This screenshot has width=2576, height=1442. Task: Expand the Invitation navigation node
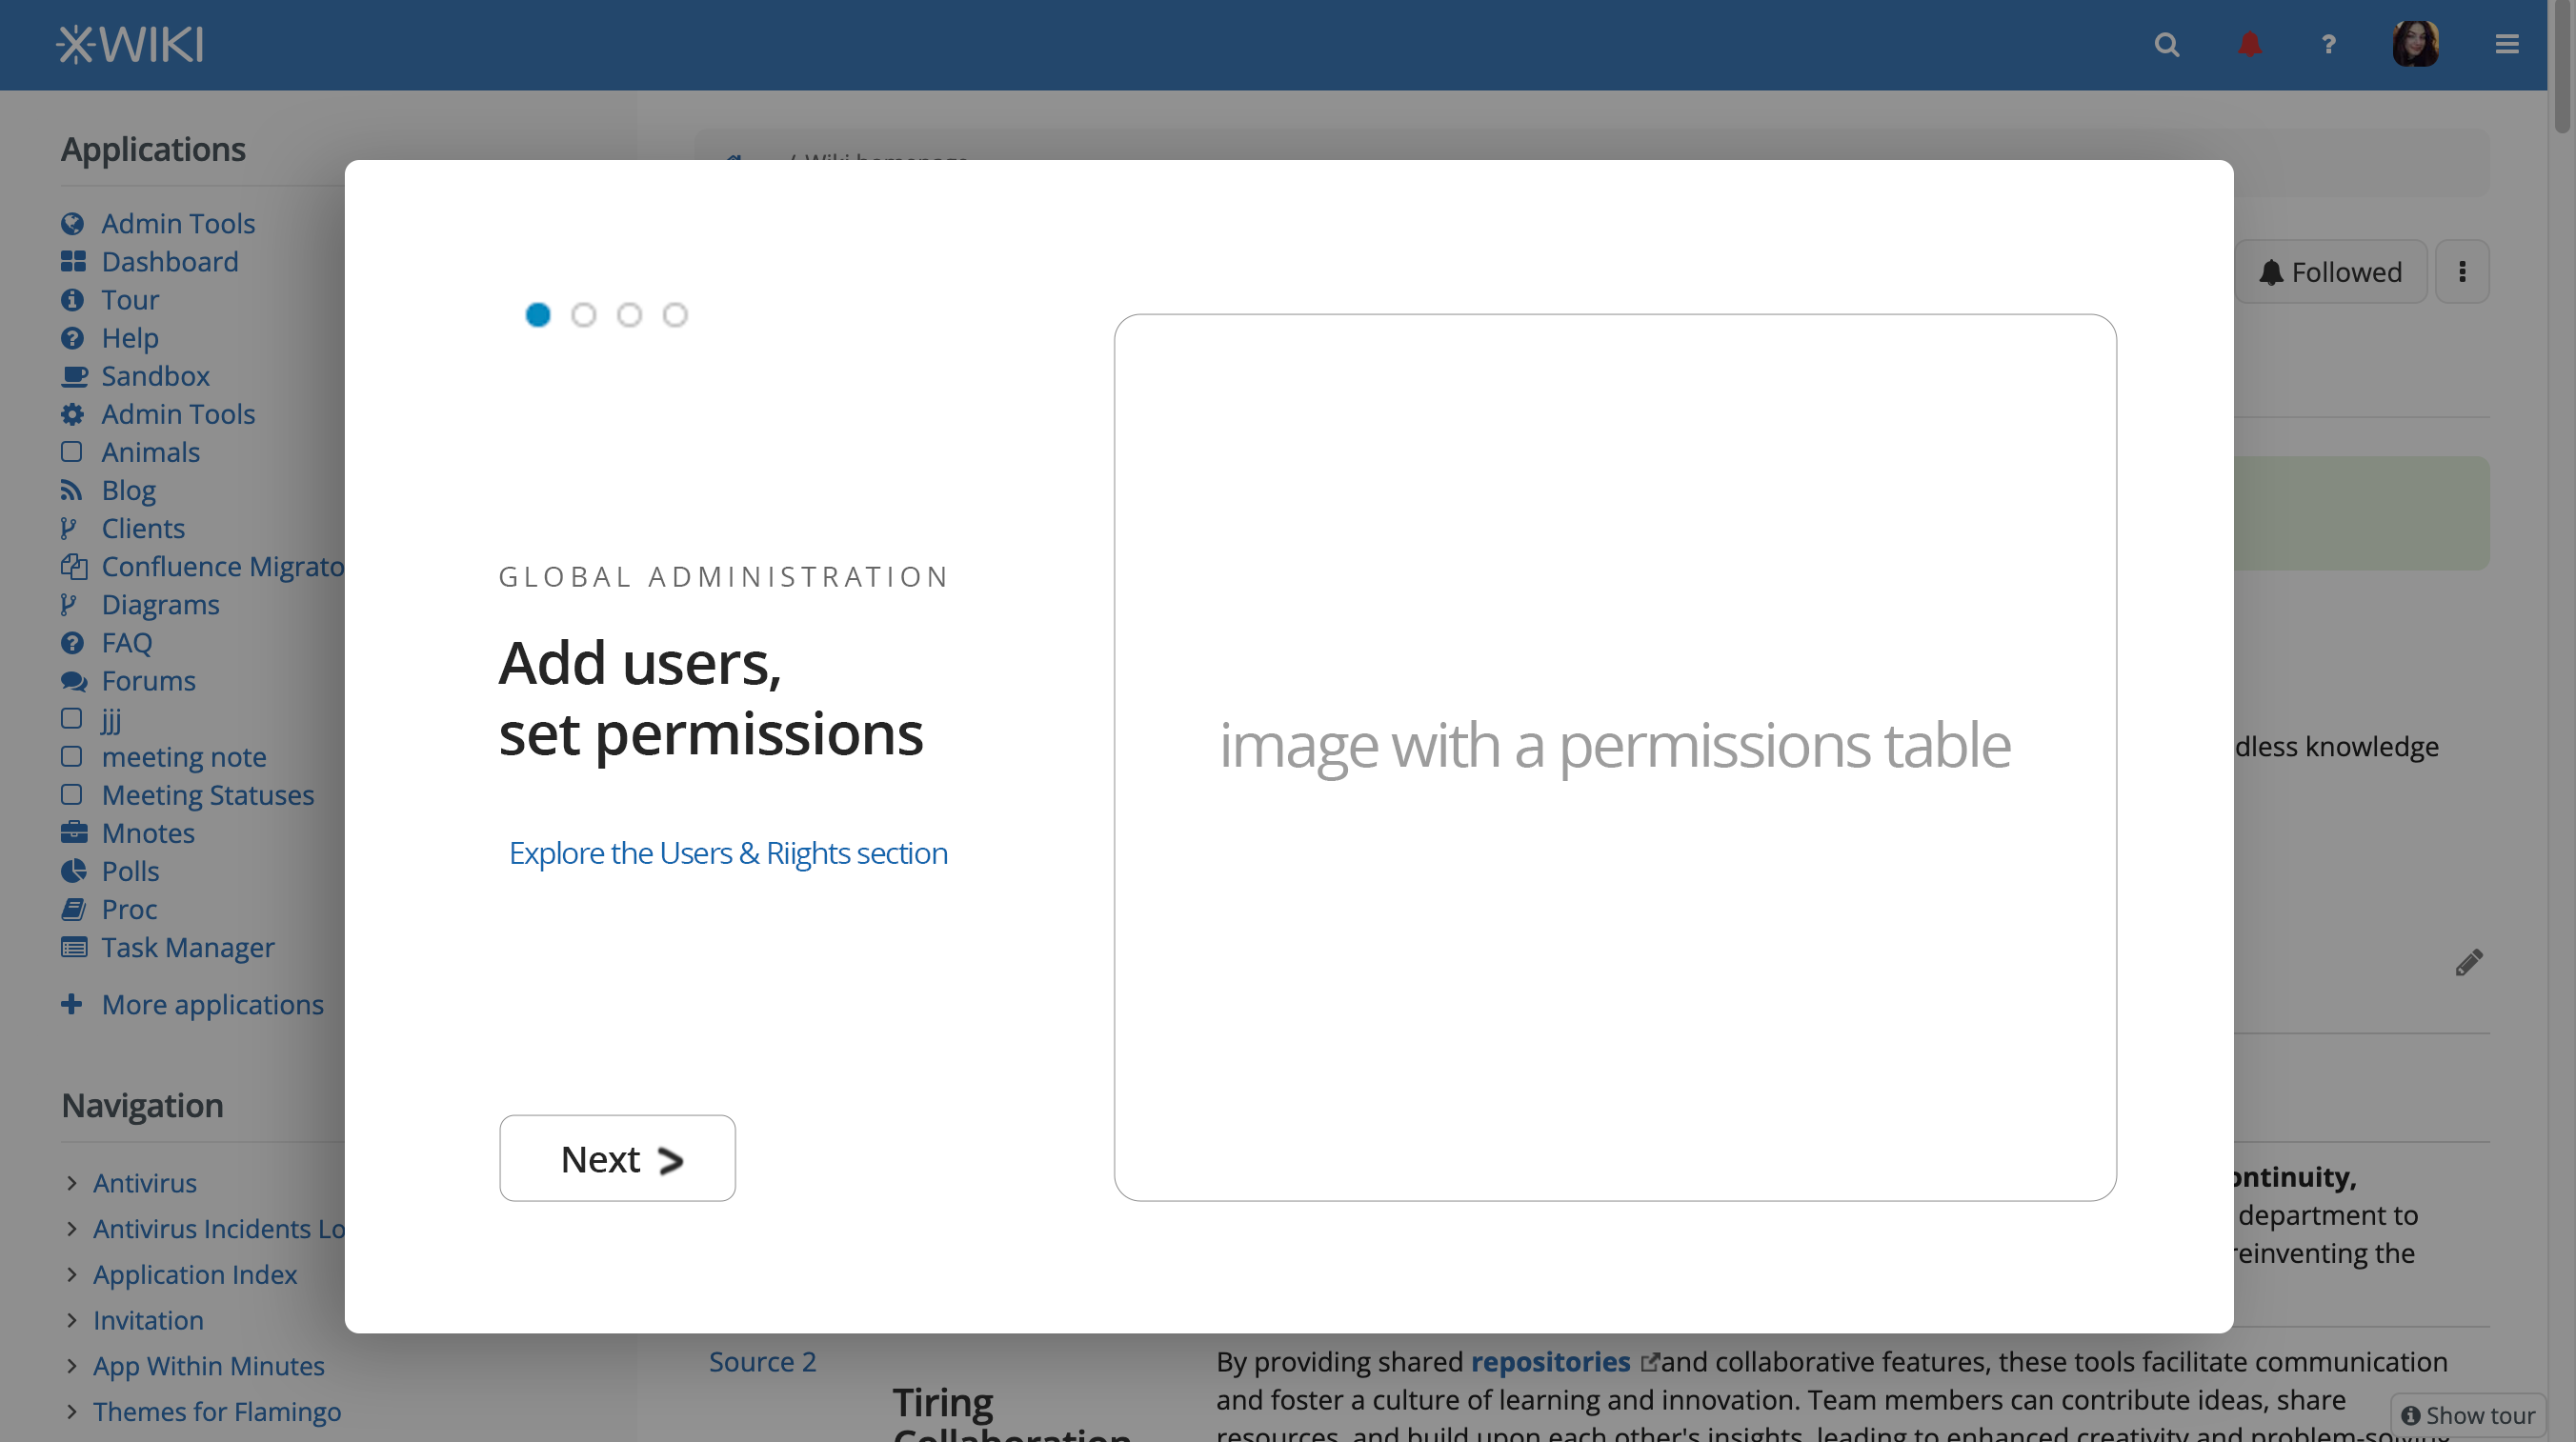[72, 1320]
